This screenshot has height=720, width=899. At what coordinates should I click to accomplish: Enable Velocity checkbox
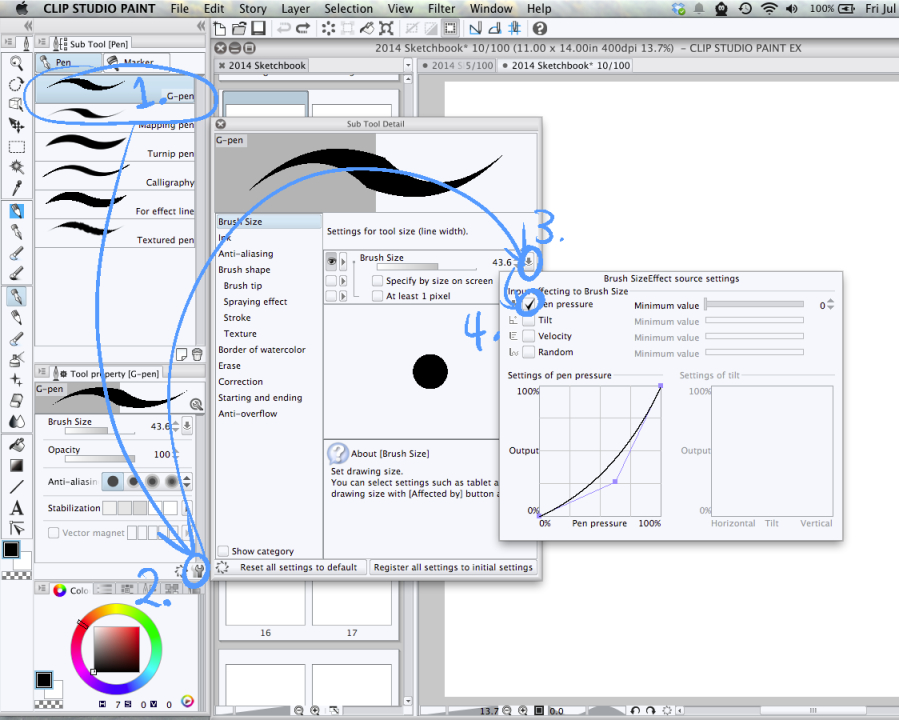529,336
